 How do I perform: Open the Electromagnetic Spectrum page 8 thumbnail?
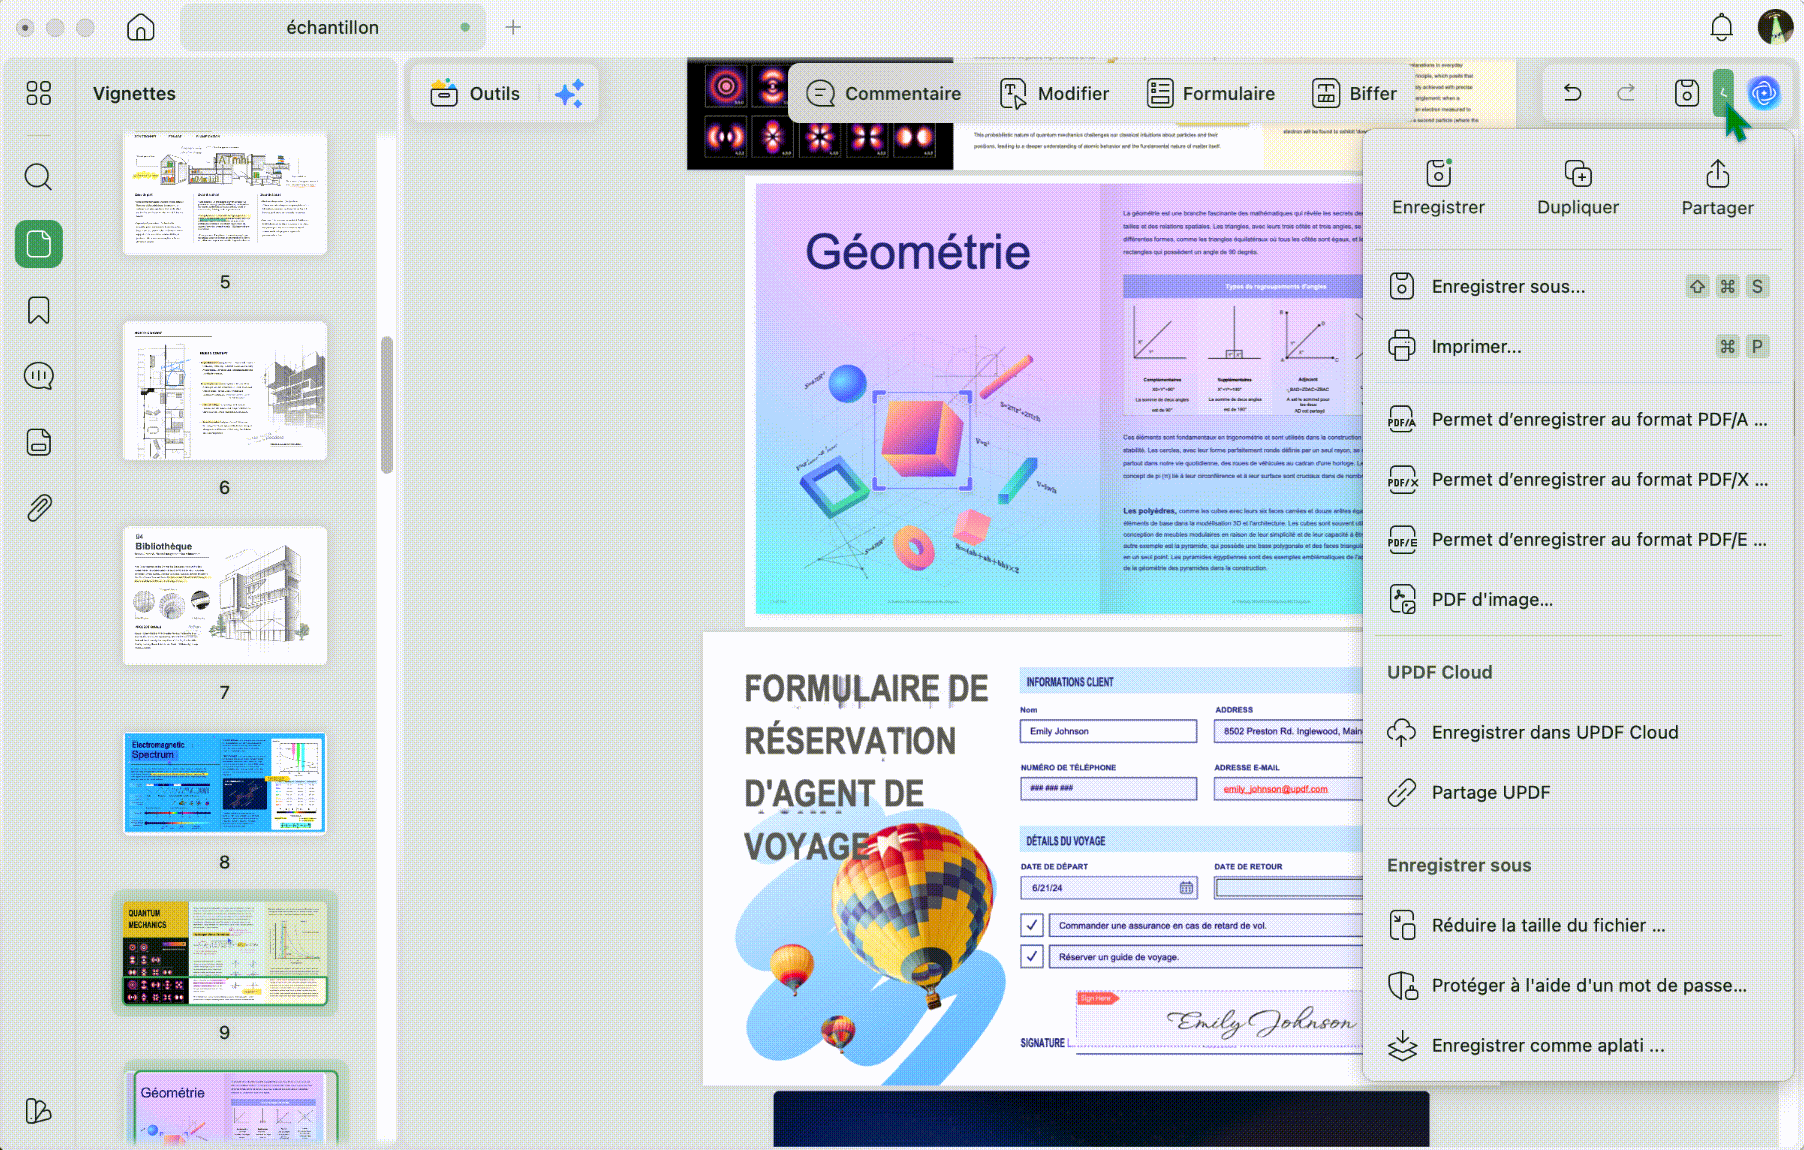tap(225, 784)
